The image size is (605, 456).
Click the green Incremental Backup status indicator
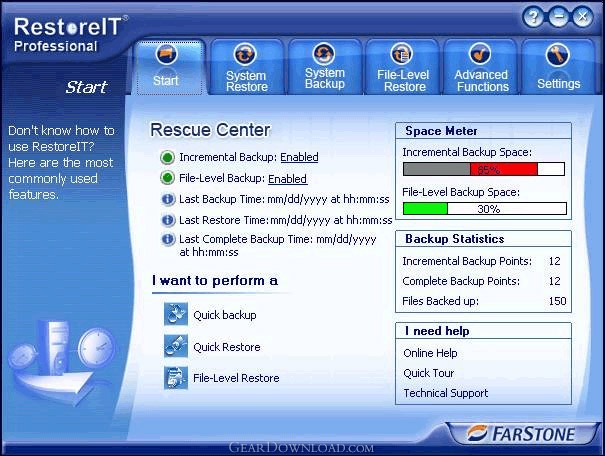tap(167, 157)
